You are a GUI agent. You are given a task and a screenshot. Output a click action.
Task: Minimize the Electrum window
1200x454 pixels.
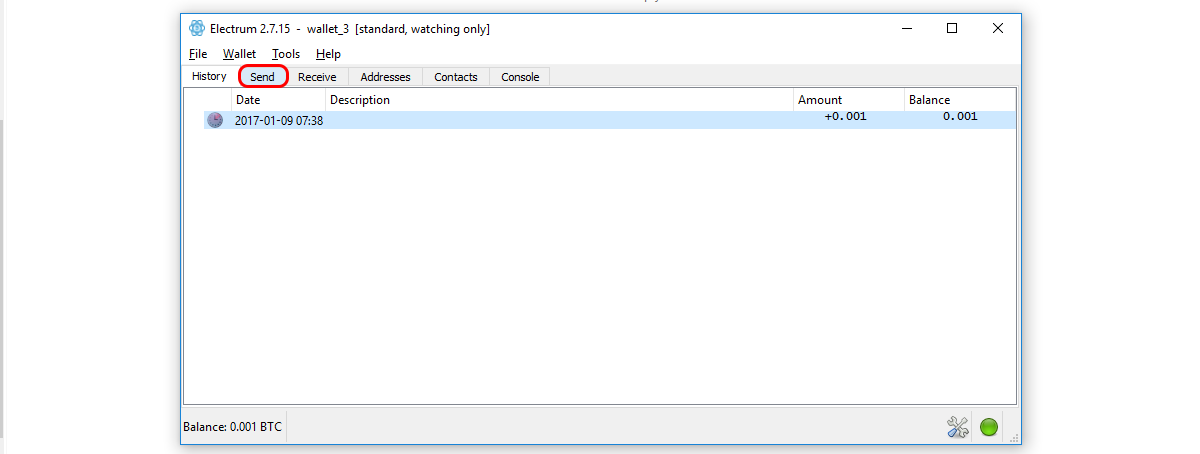click(905, 29)
